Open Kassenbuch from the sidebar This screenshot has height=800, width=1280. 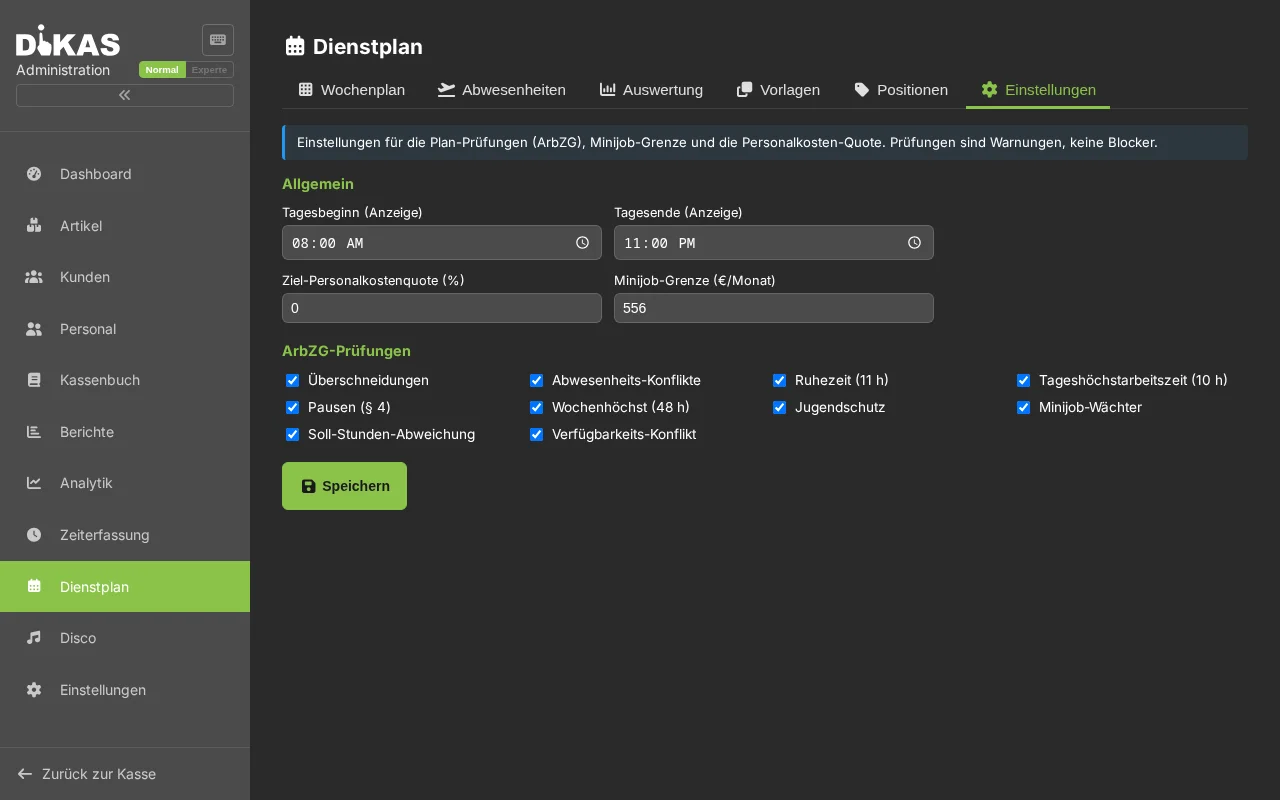pos(125,380)
